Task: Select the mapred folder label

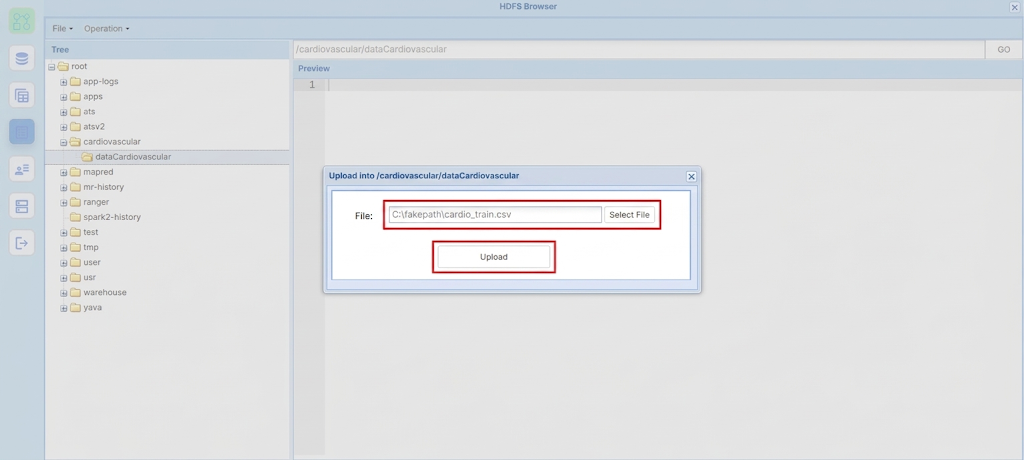Action: [x=98, y=172]
